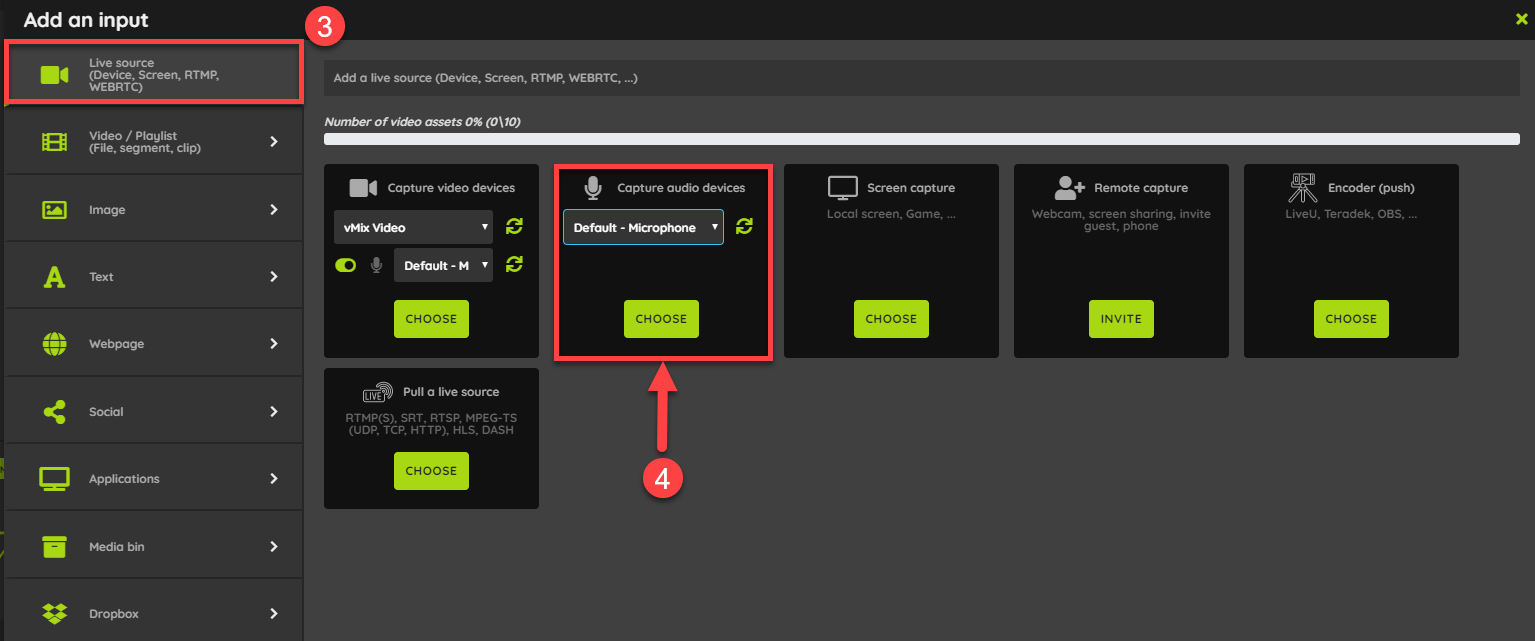Click INVITE under Remote capture
Screen dimensions: 1535x641
point(1121,319)
